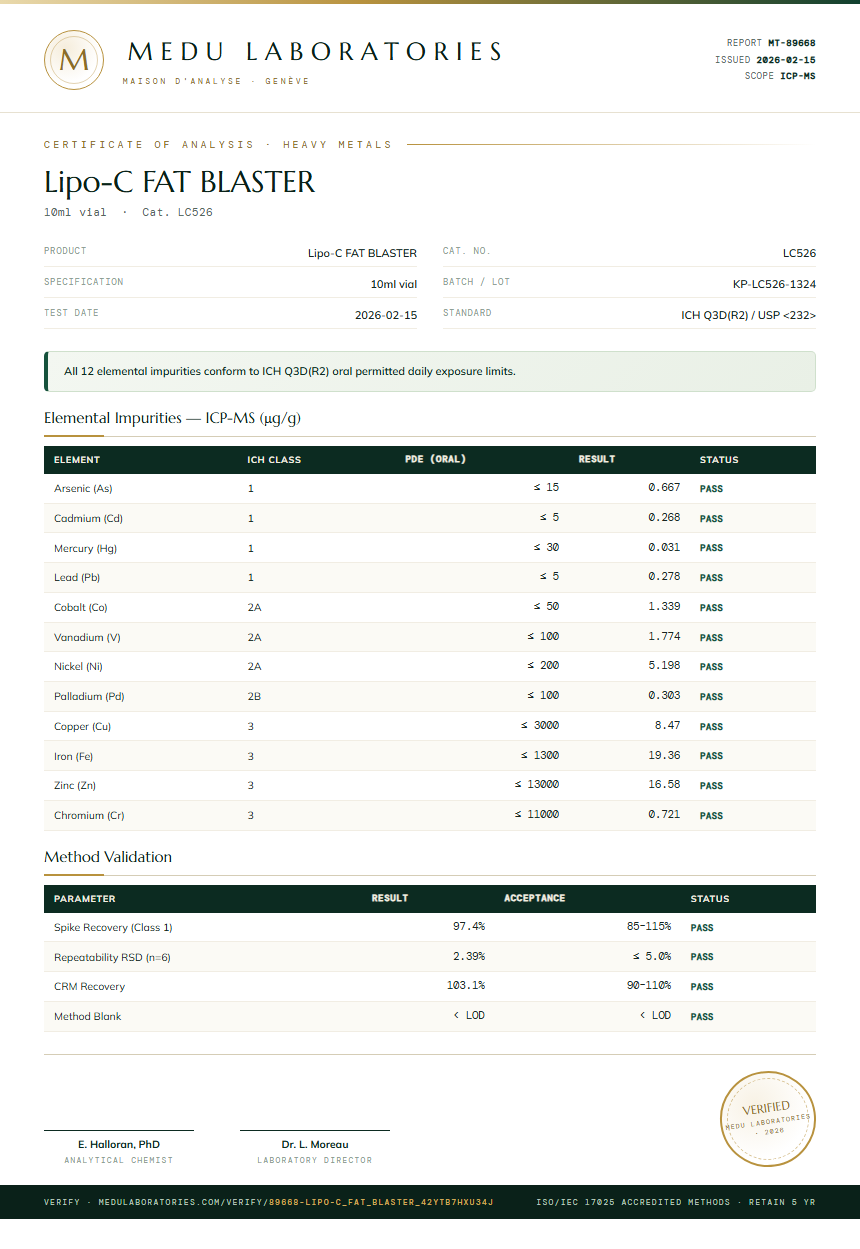Click the Arsenic (As) row label
The height and width of the screenshot is (1249, 860).
(83, 489)
